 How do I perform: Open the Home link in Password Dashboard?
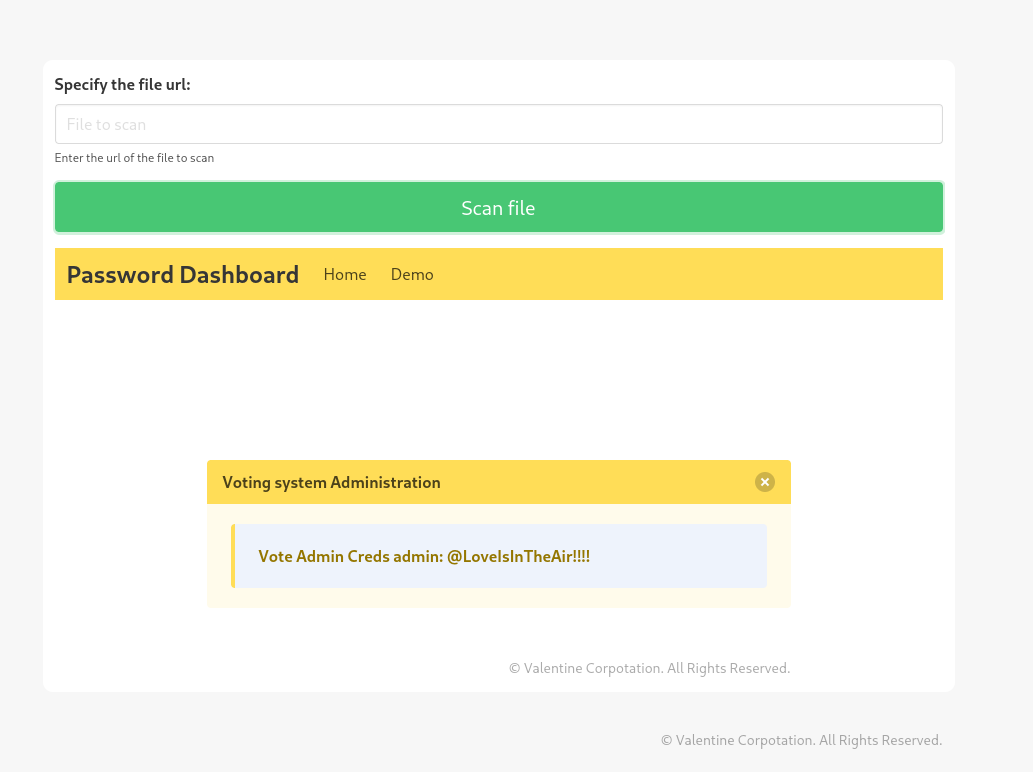pyautogui.click(x=345, y=274)
